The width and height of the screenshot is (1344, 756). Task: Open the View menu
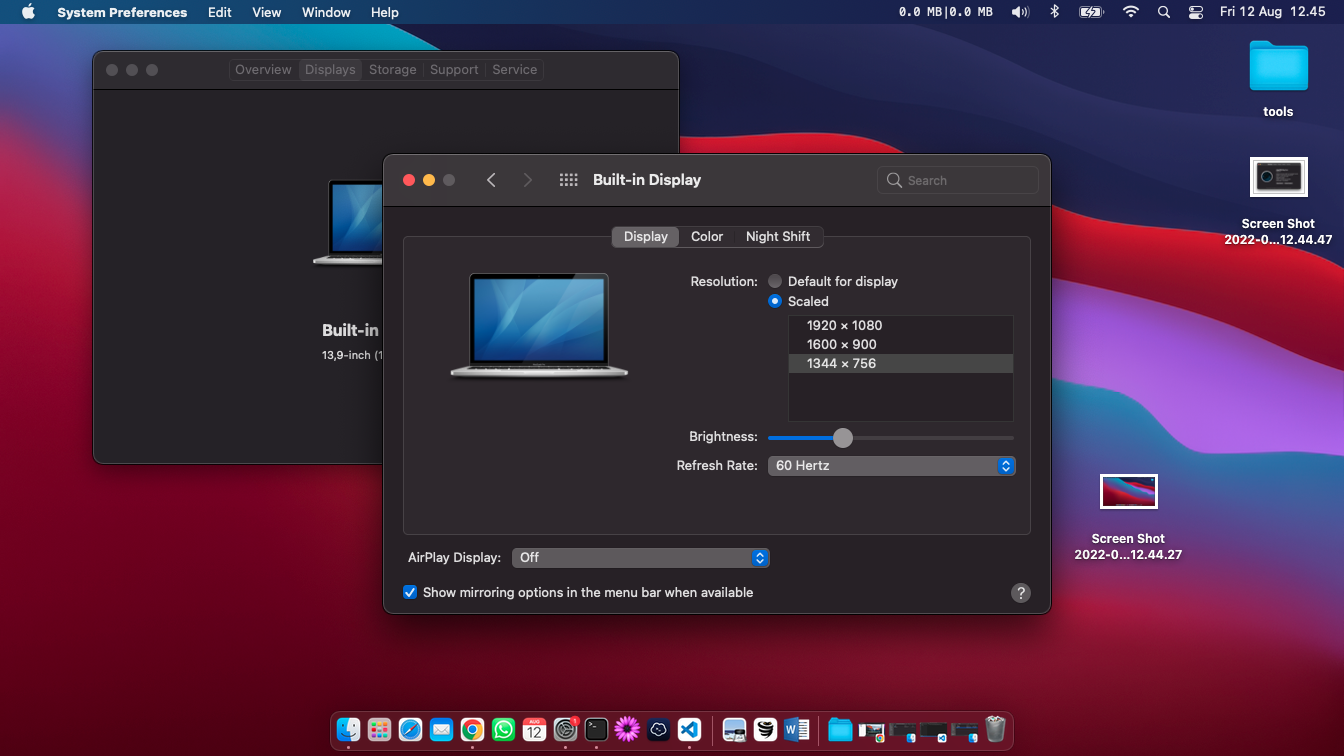pyautogui.click(x=267, y=12)
